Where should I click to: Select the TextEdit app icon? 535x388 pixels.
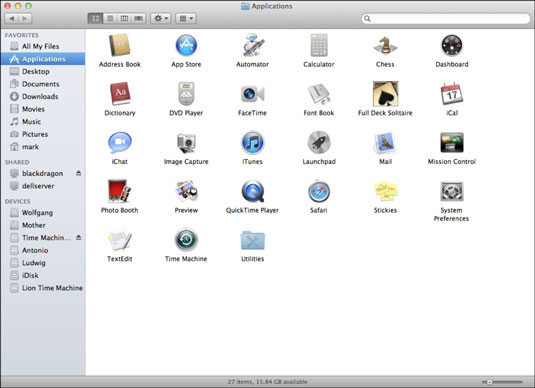point(119,240)
